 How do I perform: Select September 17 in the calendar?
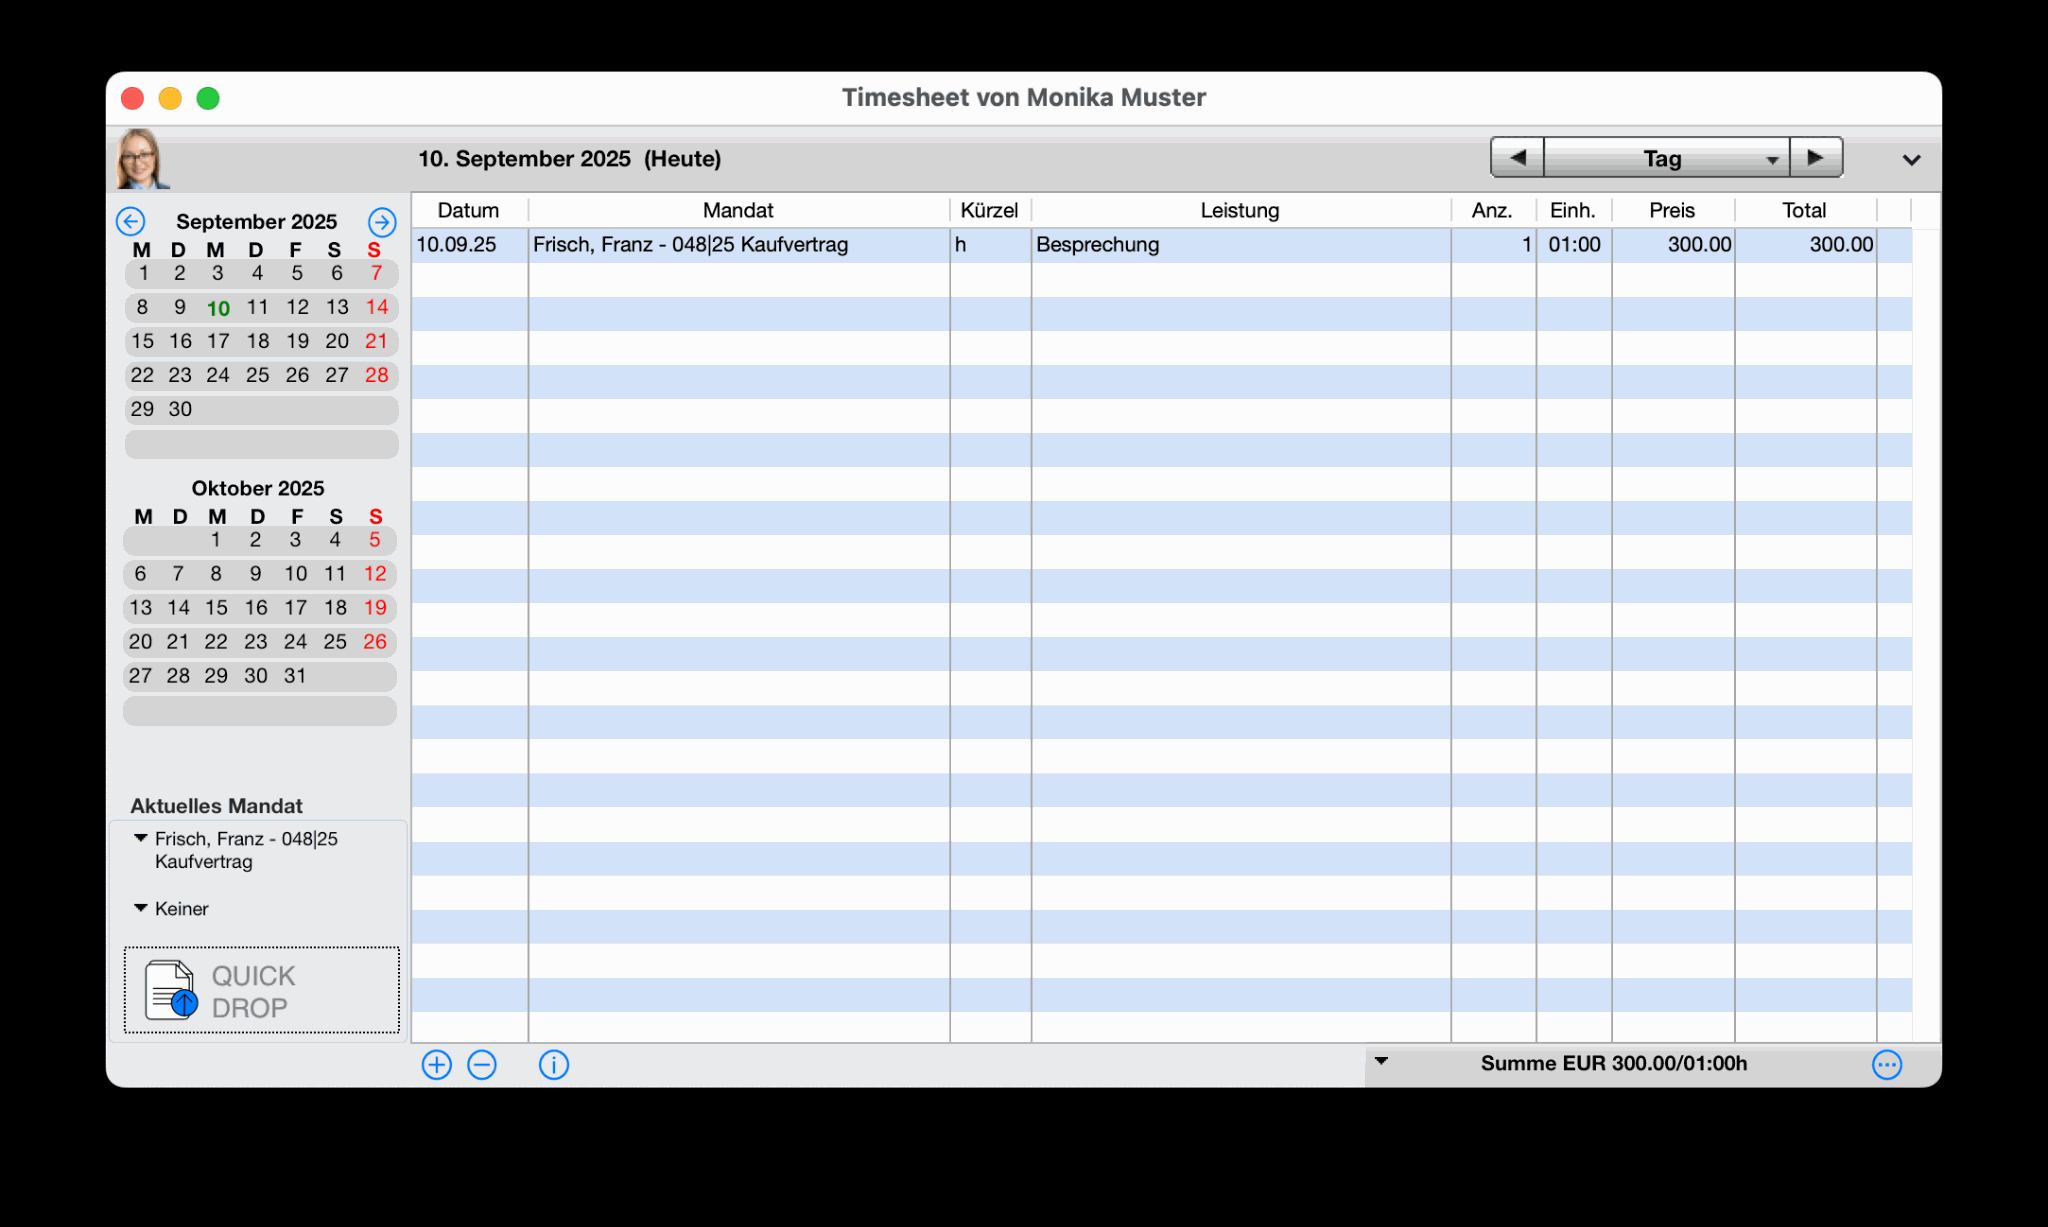point(218,341)
